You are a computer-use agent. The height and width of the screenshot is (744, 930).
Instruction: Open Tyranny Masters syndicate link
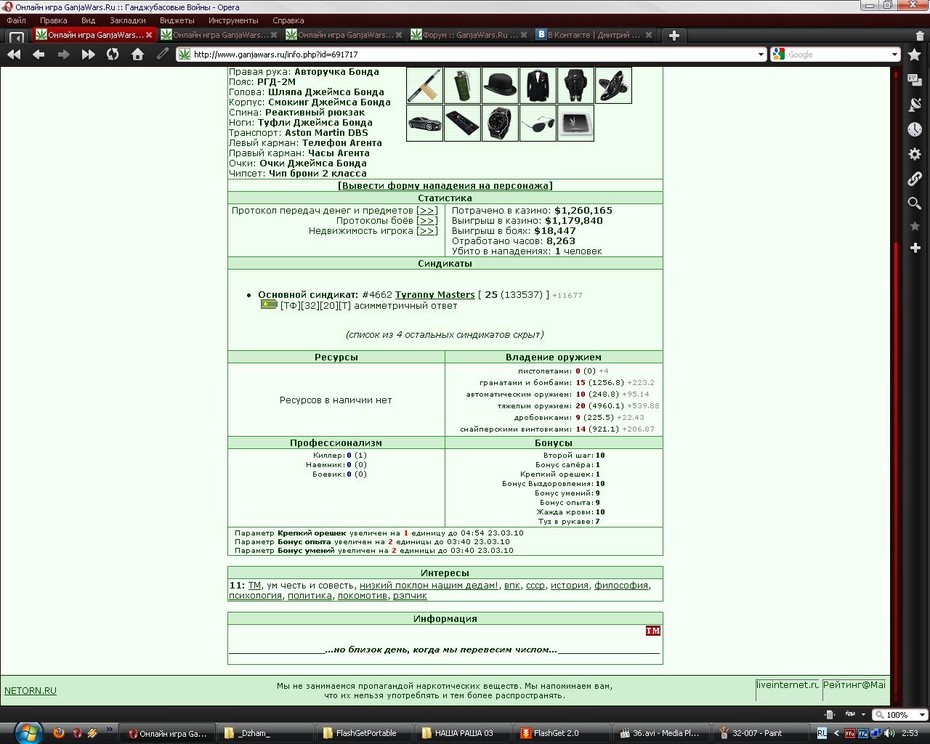tap(435, 295)
